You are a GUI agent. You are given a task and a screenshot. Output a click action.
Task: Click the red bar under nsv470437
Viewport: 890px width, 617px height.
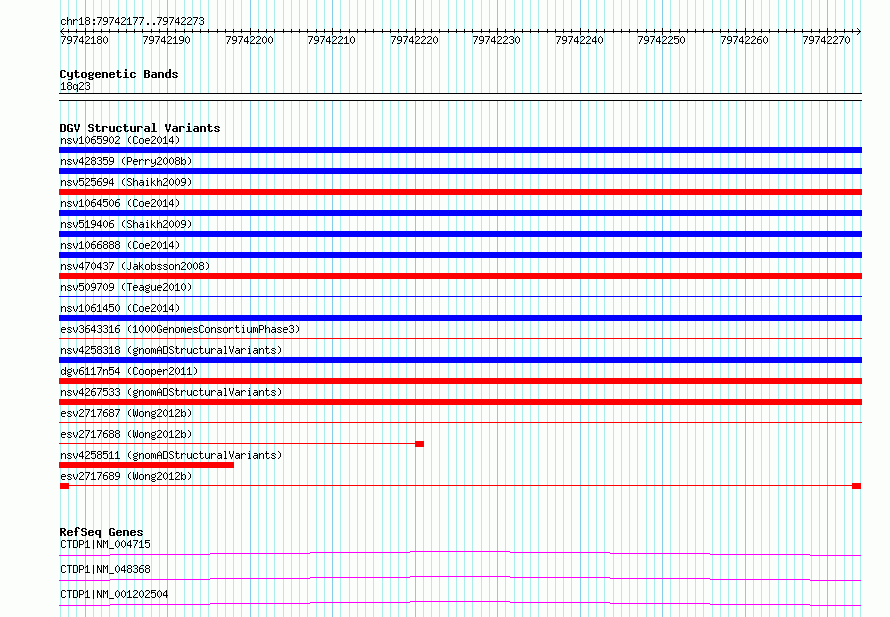coord(460,276)
